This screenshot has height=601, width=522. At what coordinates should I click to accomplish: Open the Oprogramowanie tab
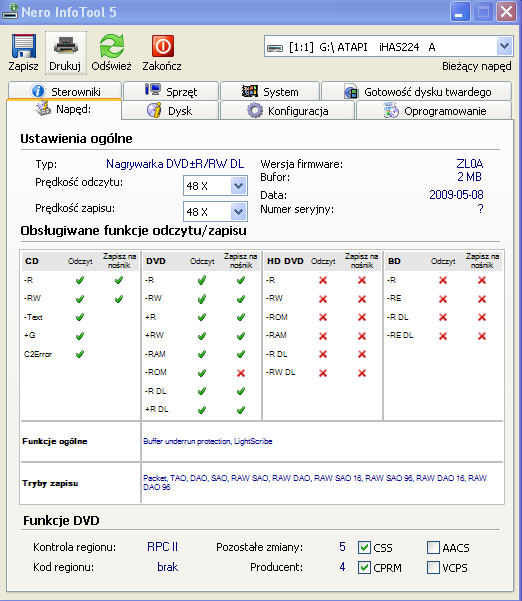click(x=434, y=110)
